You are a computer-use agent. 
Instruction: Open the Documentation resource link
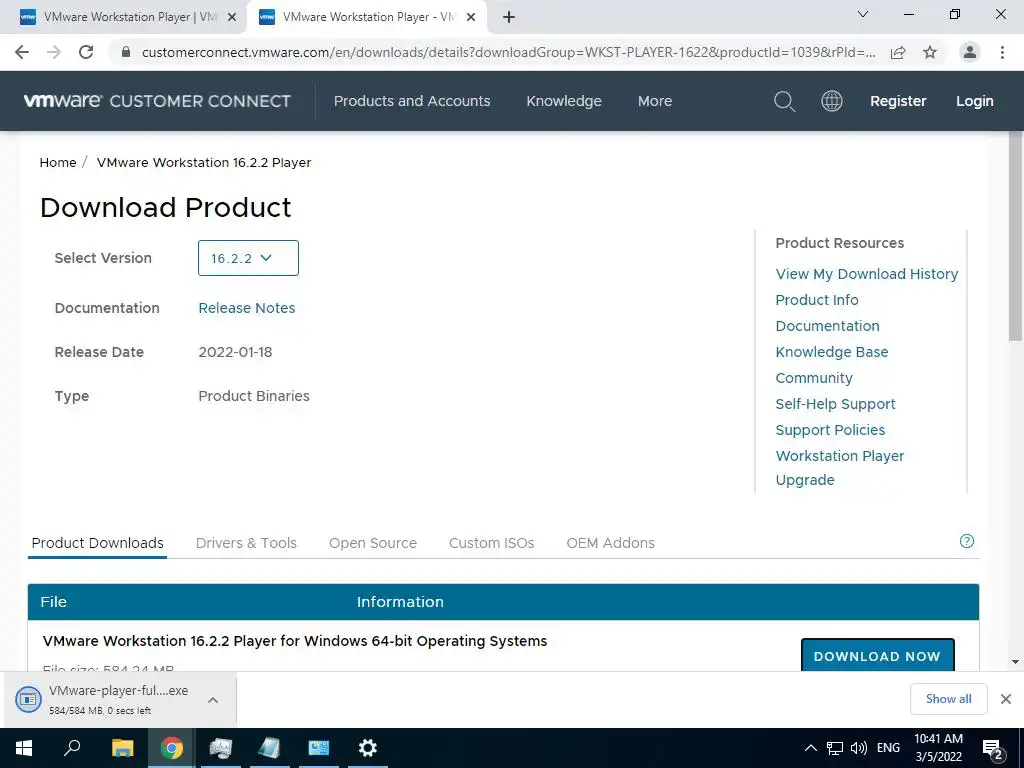click(827, 326)
